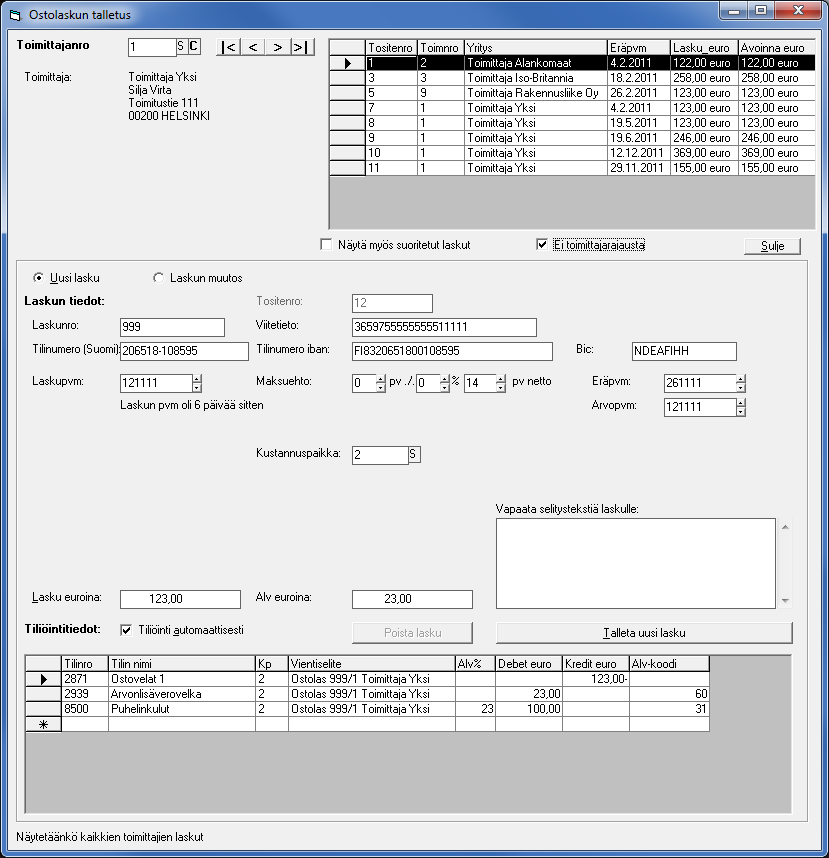Click Eräpvm column header in invoice list
This screenshot has height=858, width=829.
click(x=639, y=48)
